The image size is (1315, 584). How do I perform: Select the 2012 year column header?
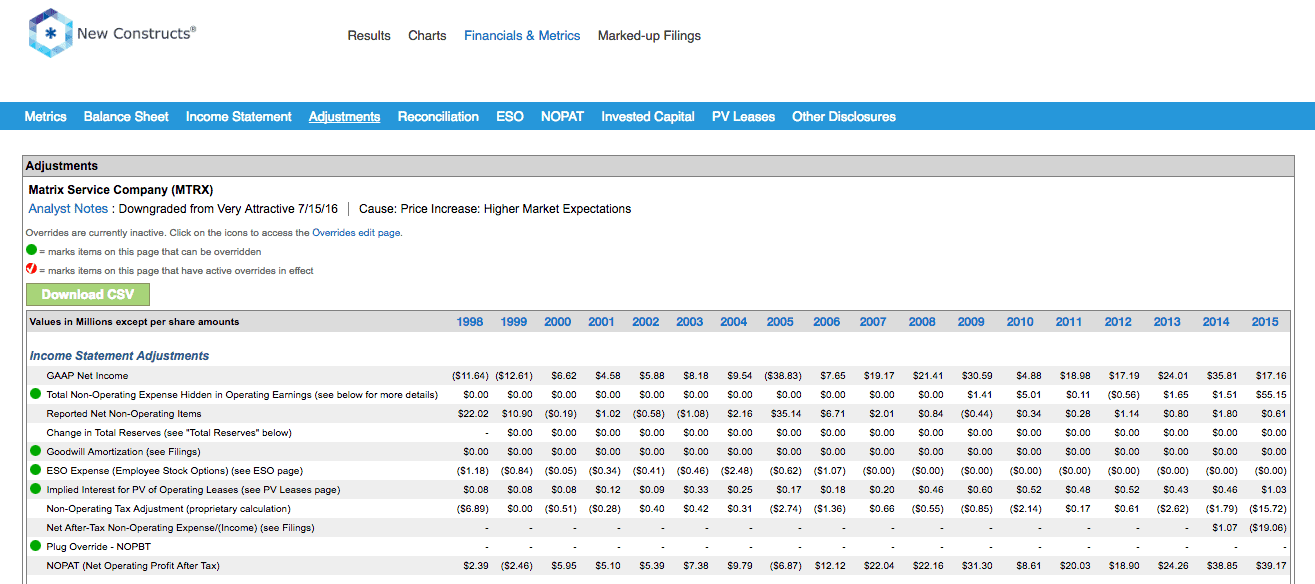(1118, 322)
